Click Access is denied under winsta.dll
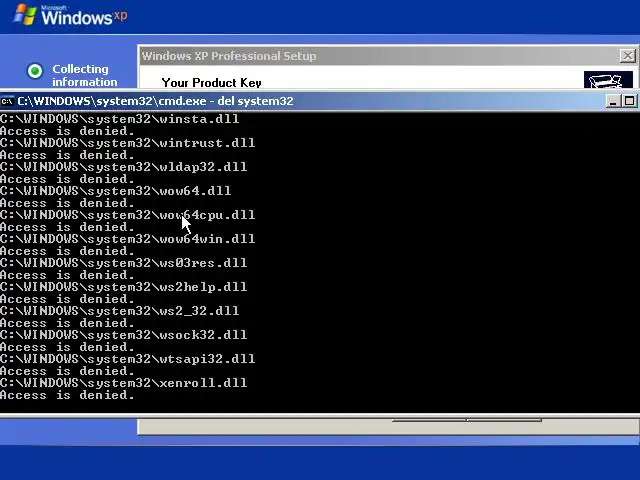 (67, 131)
